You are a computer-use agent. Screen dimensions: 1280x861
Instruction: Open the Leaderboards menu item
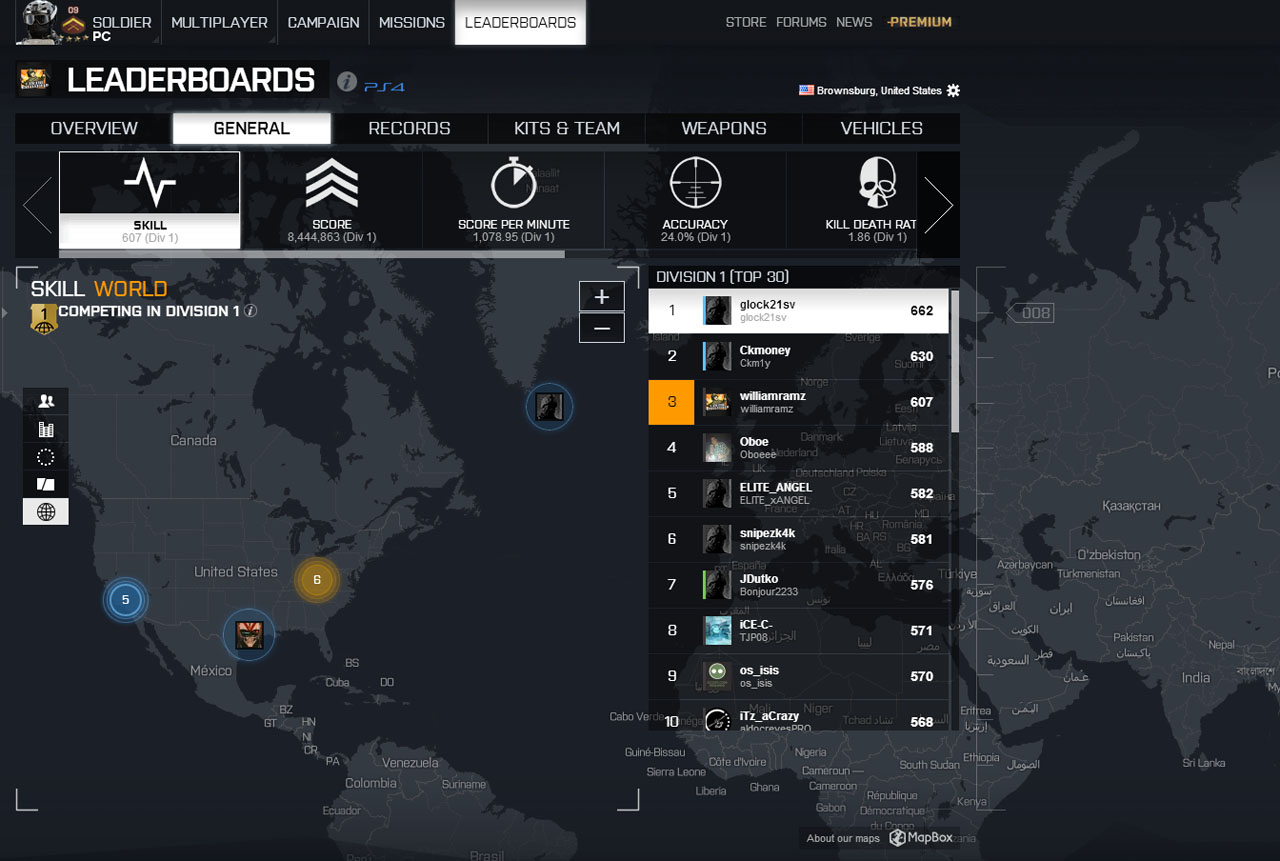pyautogui.click(x=520, y=22)
